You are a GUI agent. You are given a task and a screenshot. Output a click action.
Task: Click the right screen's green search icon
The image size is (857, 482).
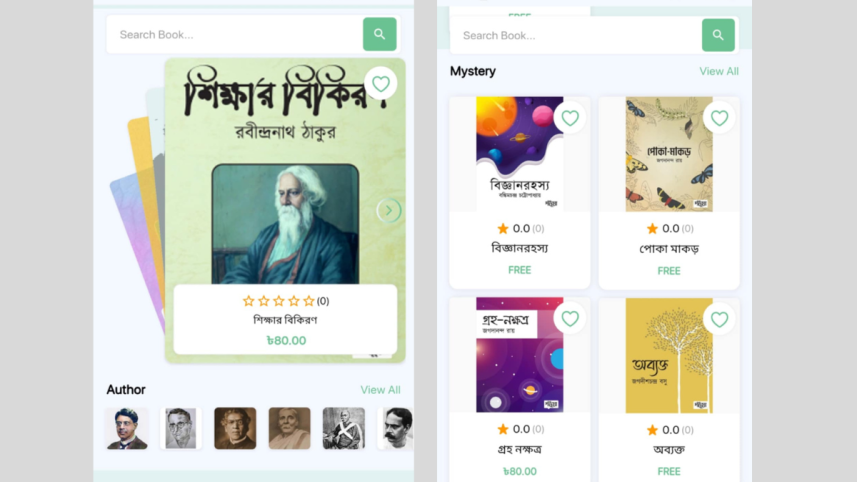[718, 35]
